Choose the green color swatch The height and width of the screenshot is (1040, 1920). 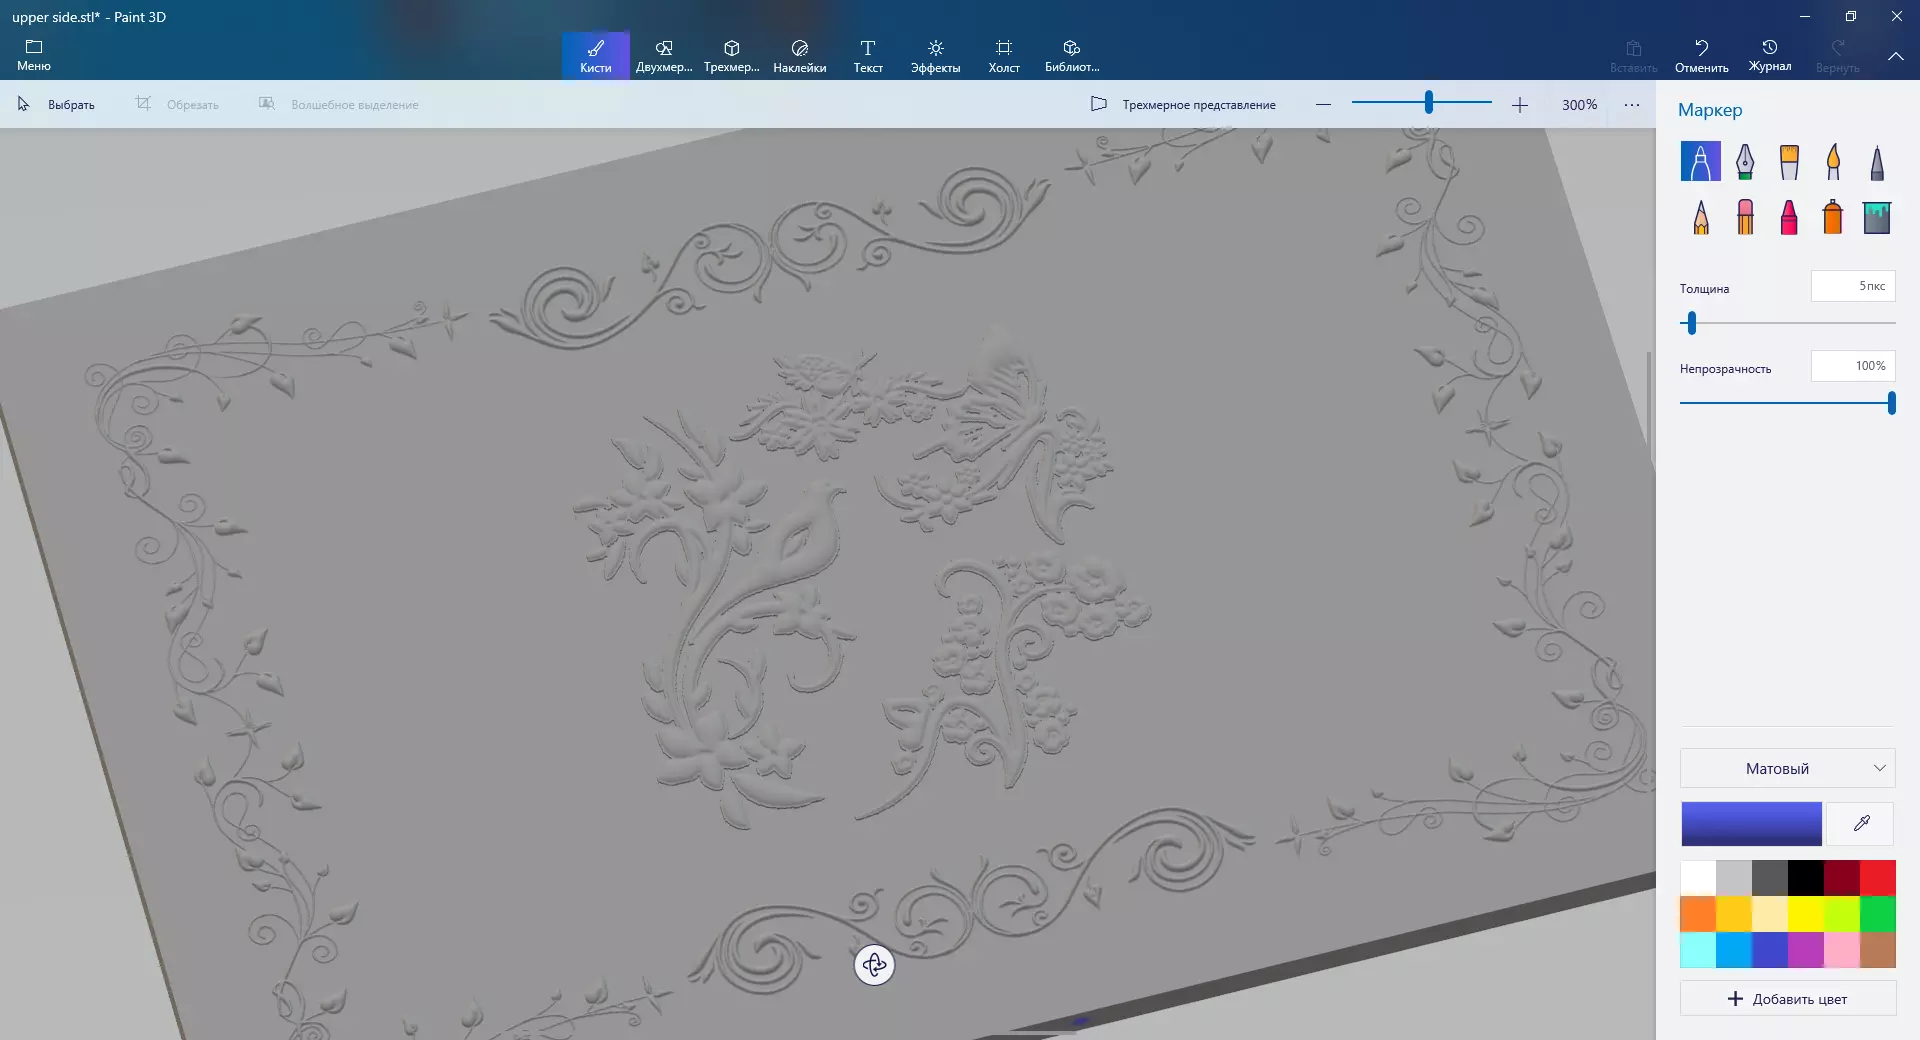(x=1878, y=914)
